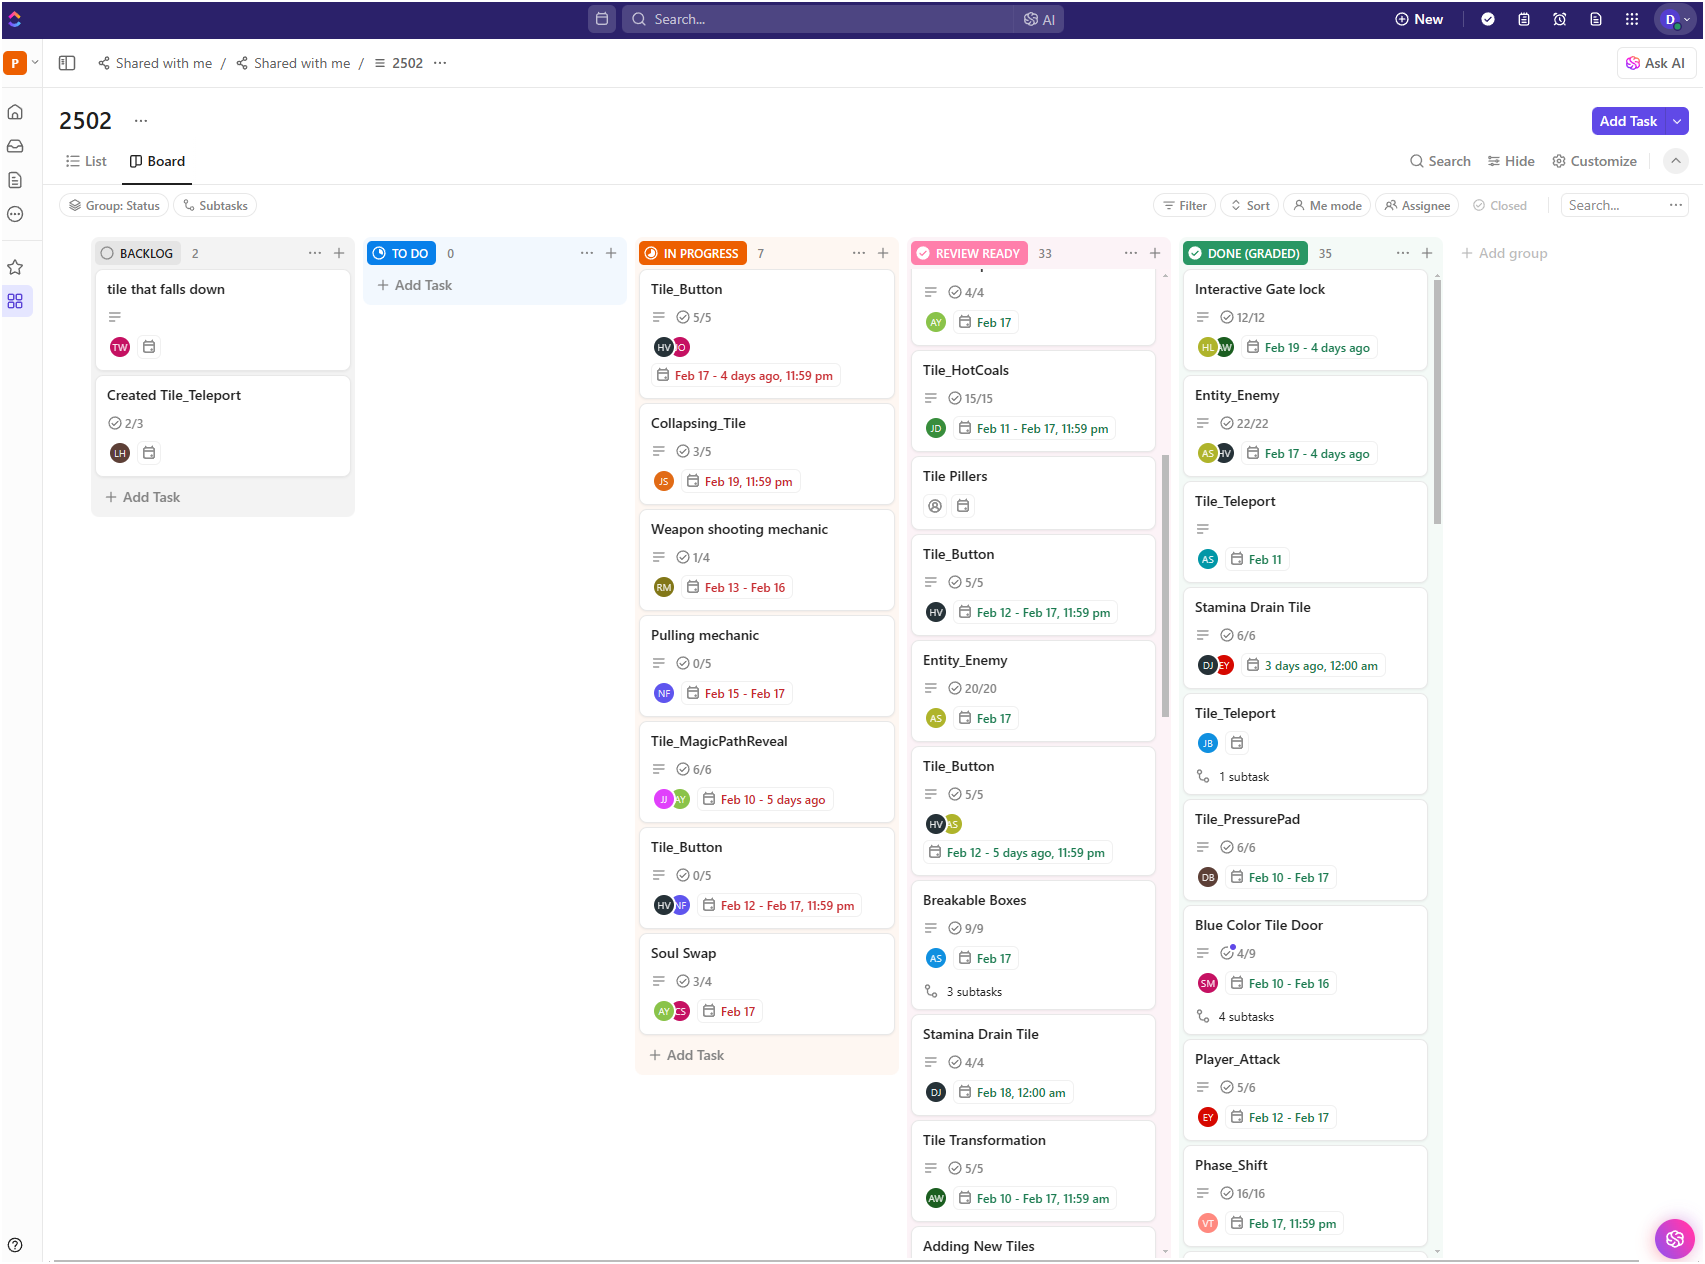This screenshot has width=1705, height=1264.
Task: Open the workspace P switcher dropdown
Action: 21,63
